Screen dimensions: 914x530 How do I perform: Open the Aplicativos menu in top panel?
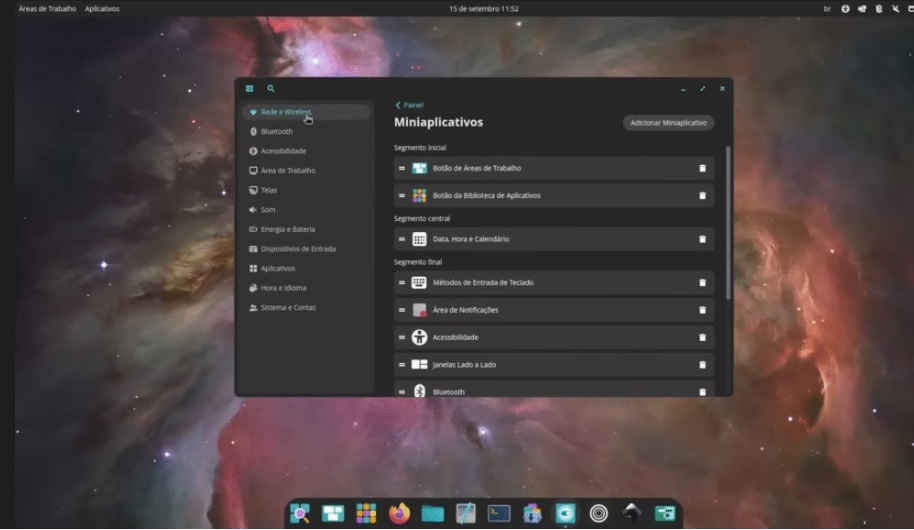tap(102, 9)
